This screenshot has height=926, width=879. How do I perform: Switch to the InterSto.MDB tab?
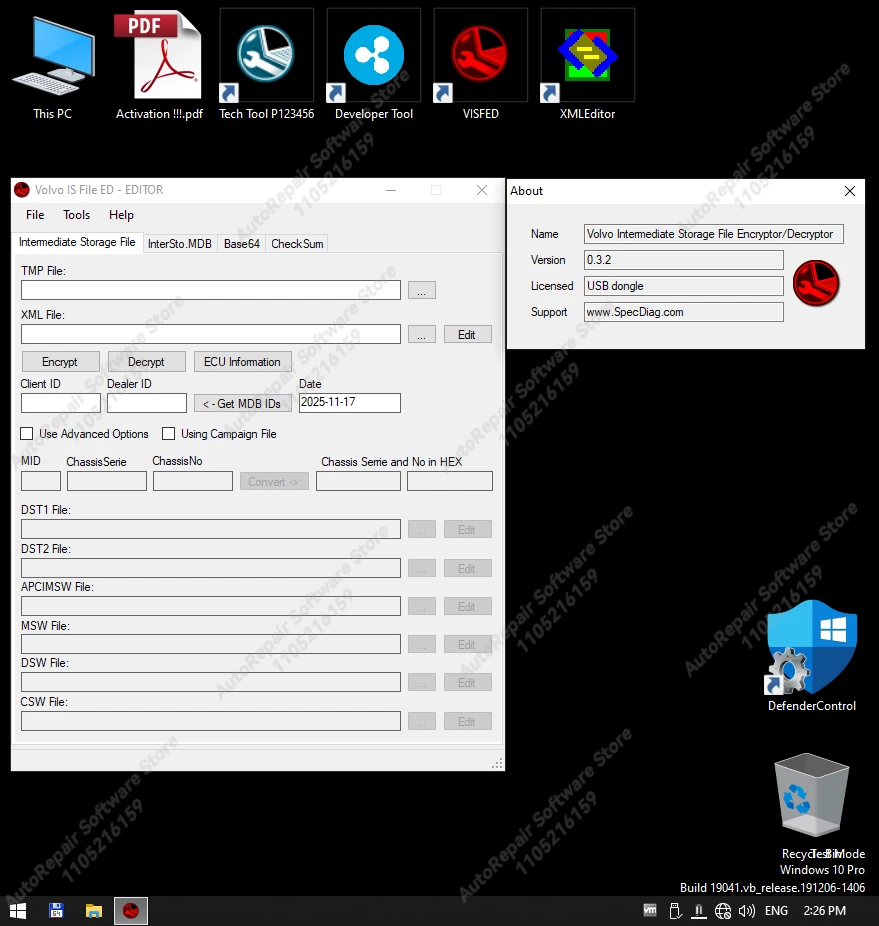pyautogui.click(x=180, y=244)
